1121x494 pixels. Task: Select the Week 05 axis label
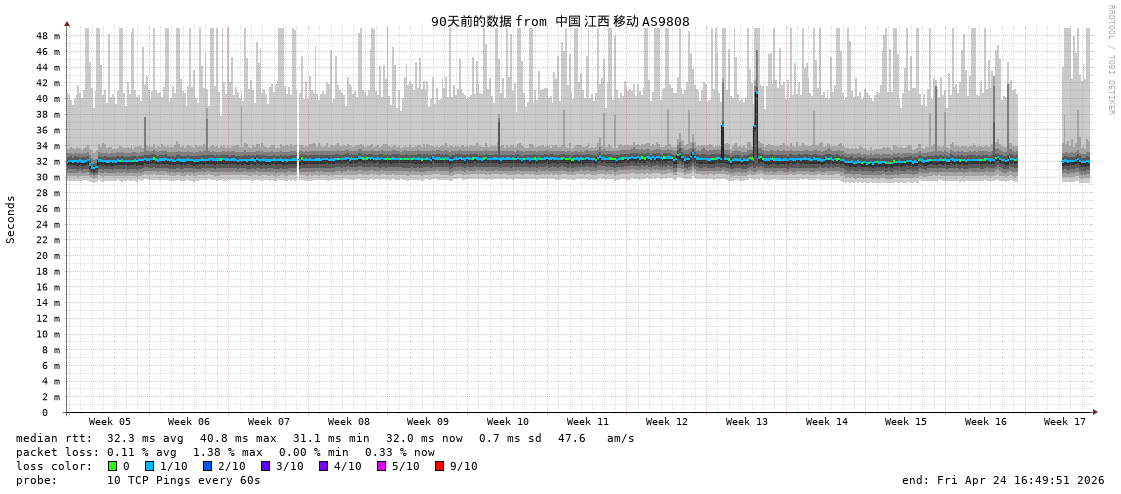[110, 422]
